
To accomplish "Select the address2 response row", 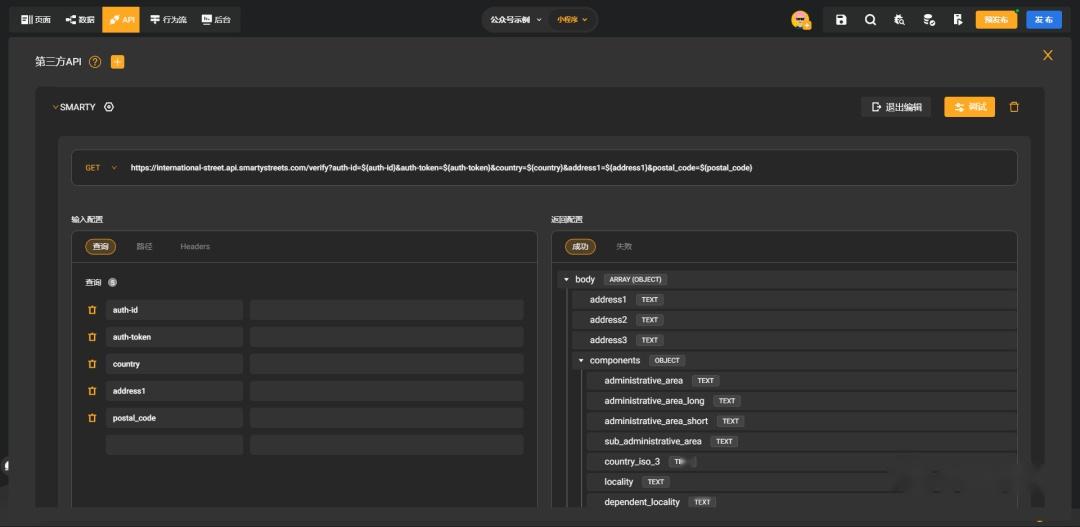I will (x=795, y=320).
